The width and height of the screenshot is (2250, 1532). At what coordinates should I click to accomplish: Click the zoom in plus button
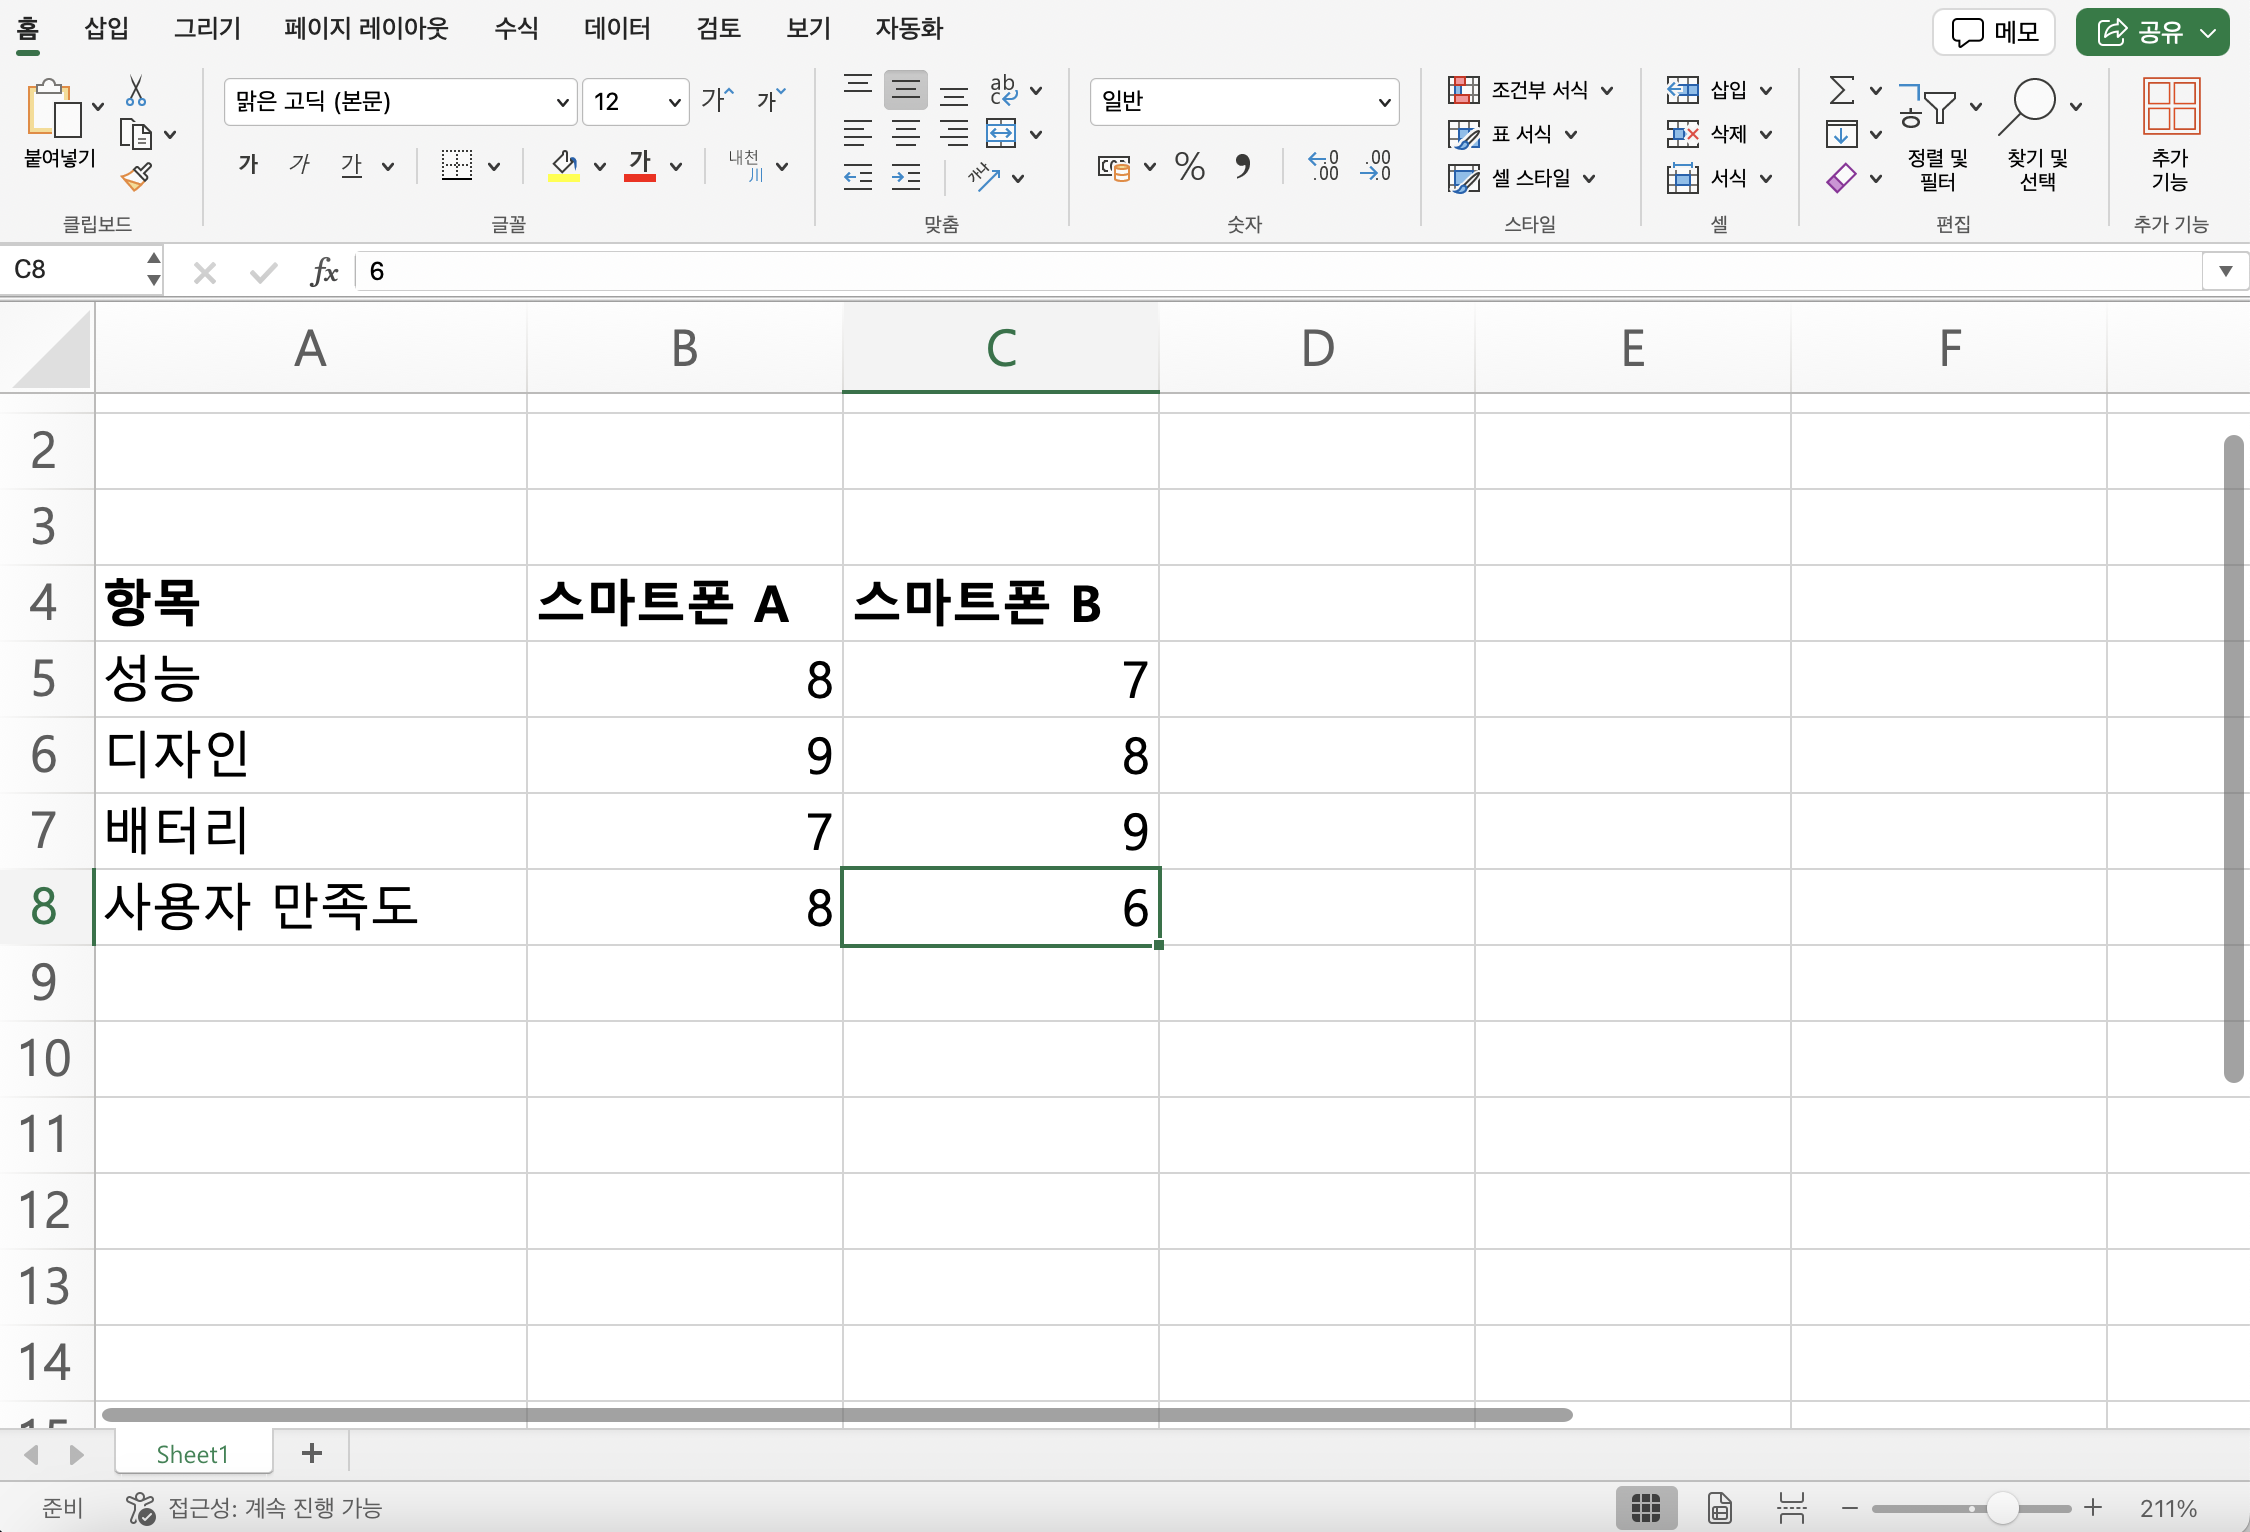tap(2093, 1508)
